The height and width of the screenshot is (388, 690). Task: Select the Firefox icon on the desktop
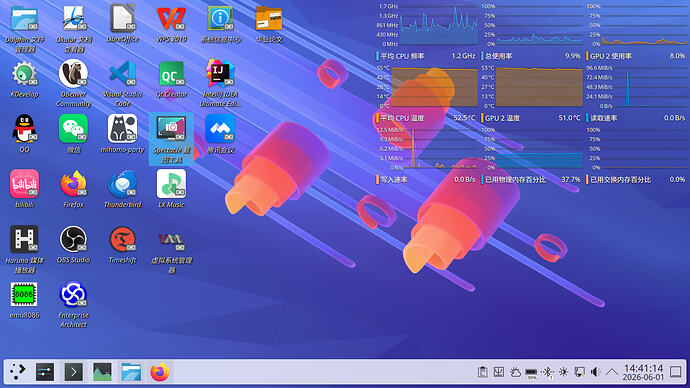(x=73, y=184)
